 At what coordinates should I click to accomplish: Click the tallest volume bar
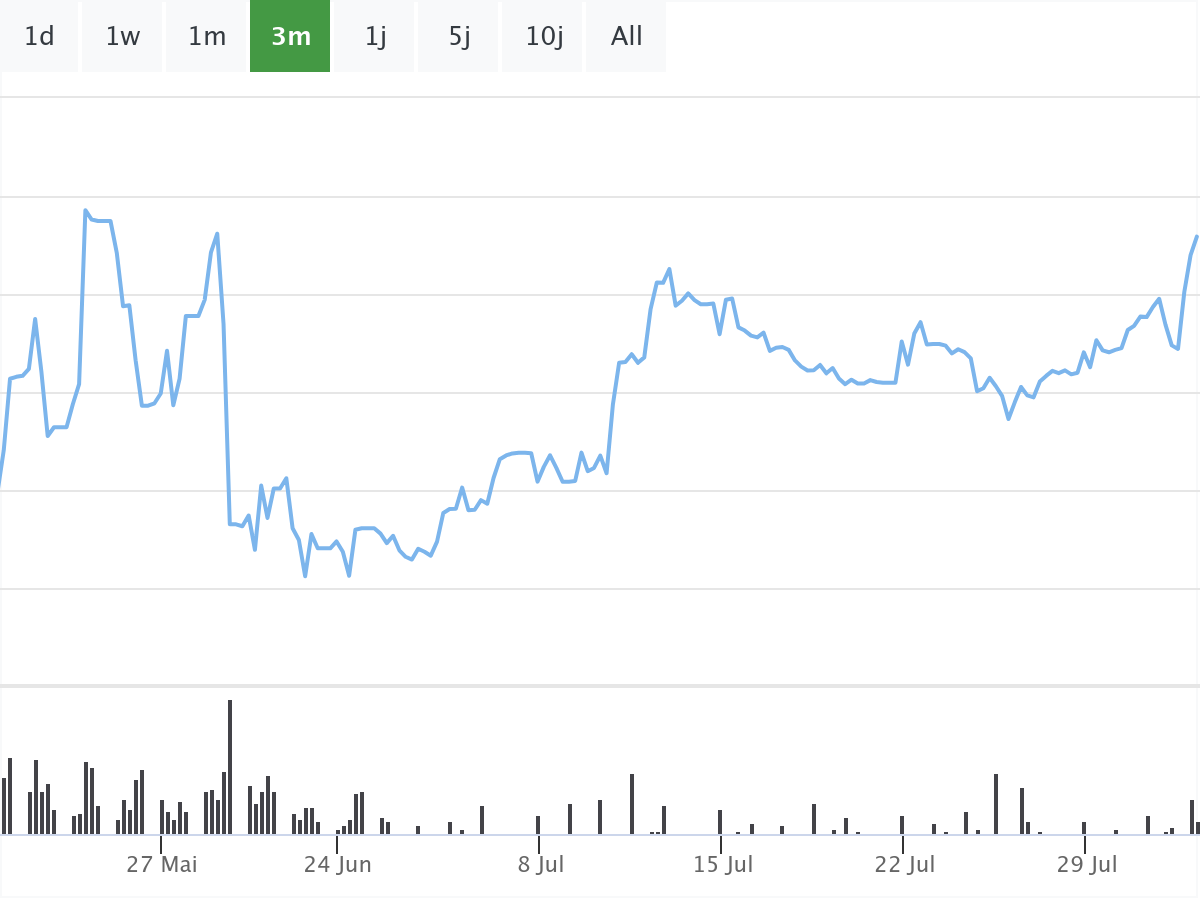pyautogui.click(x=230, y=767)
